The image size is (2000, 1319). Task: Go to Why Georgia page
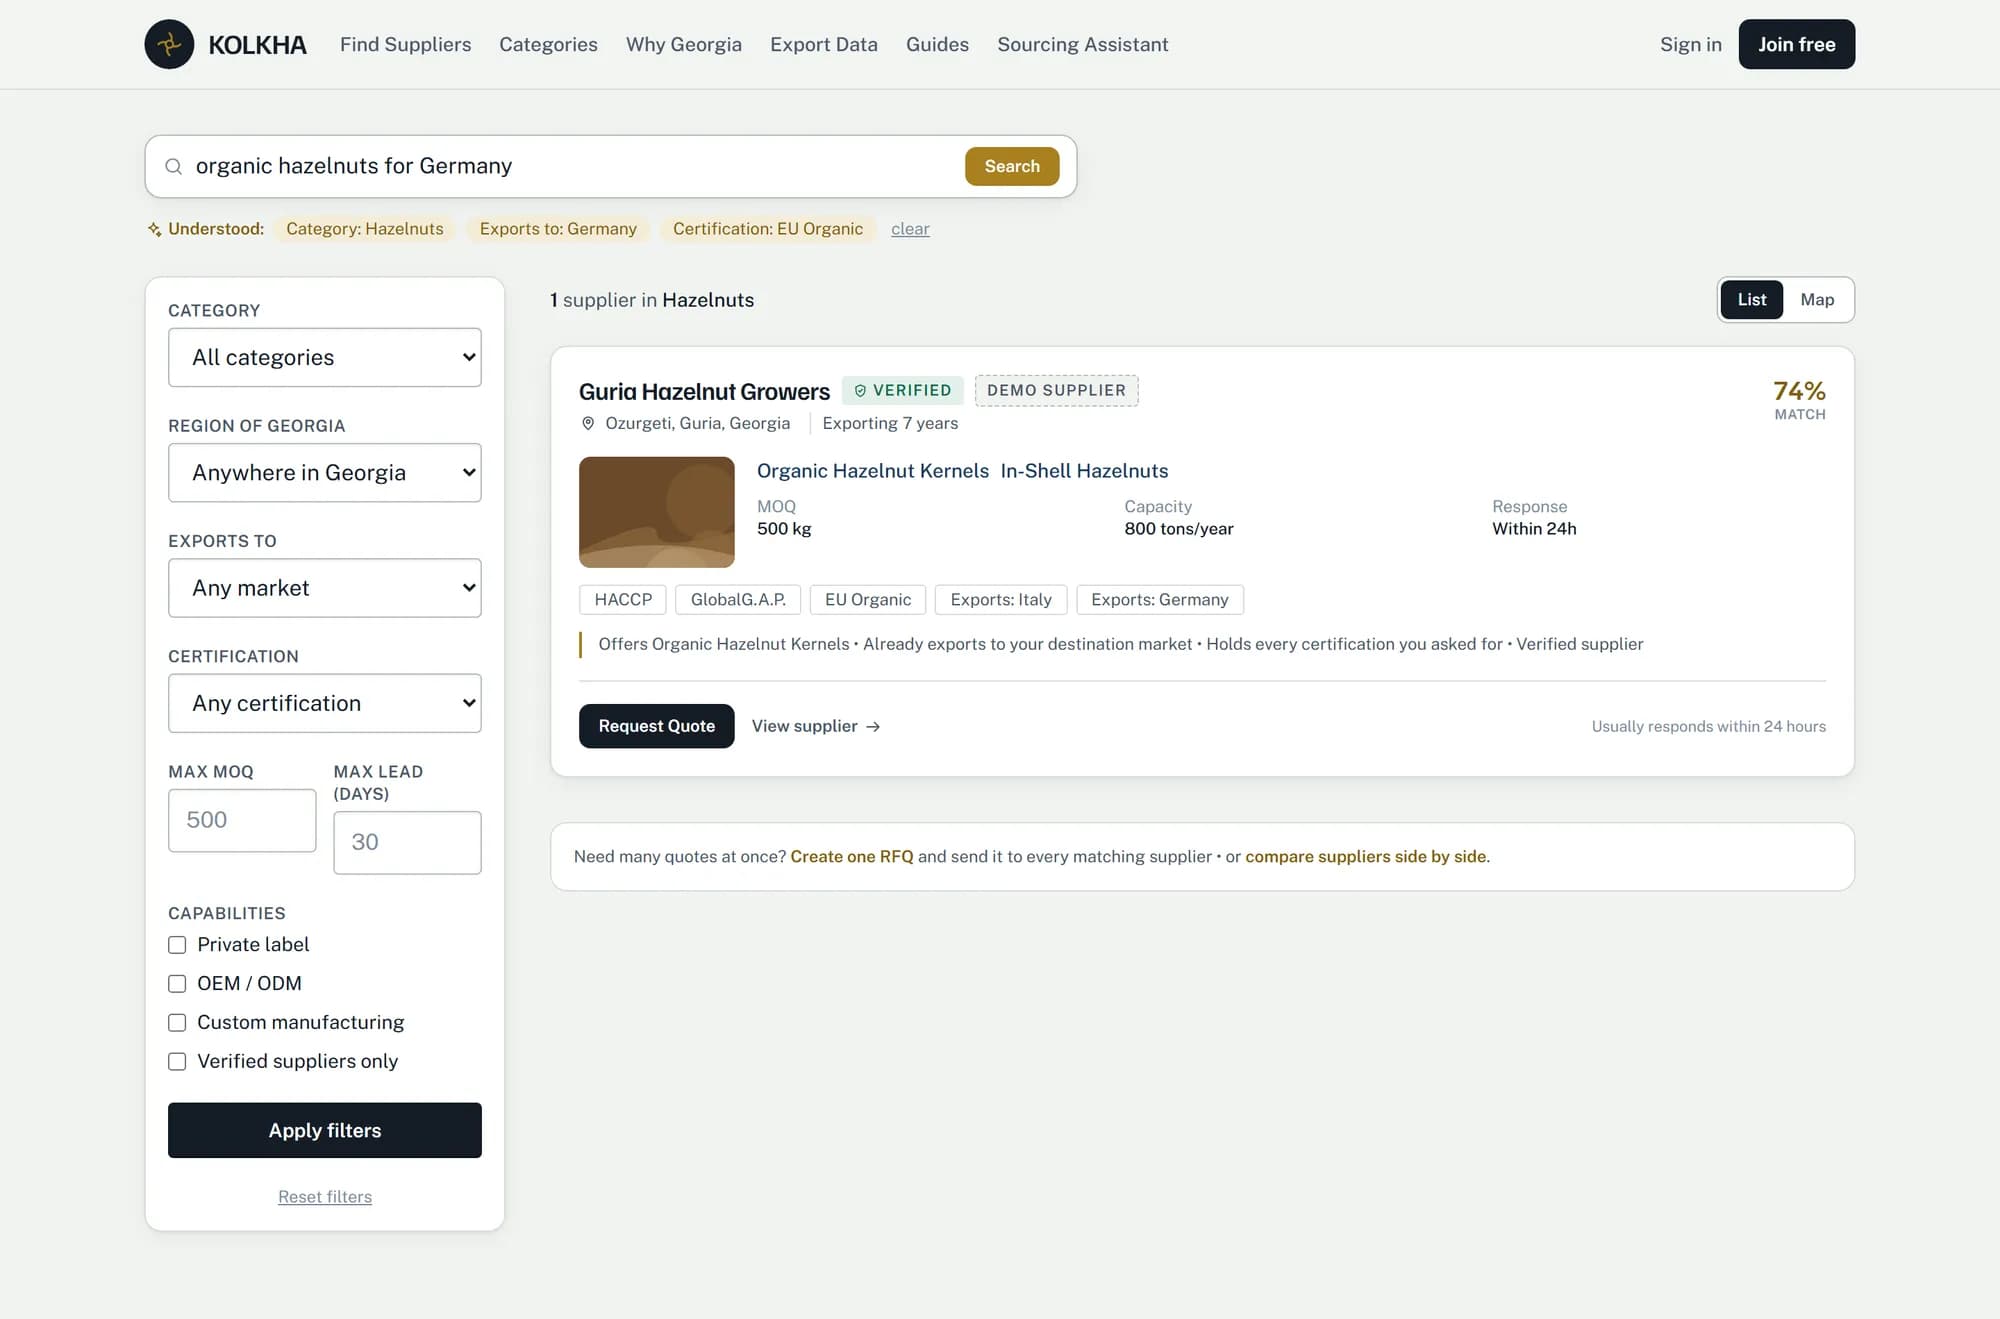(x=684, y=45)
